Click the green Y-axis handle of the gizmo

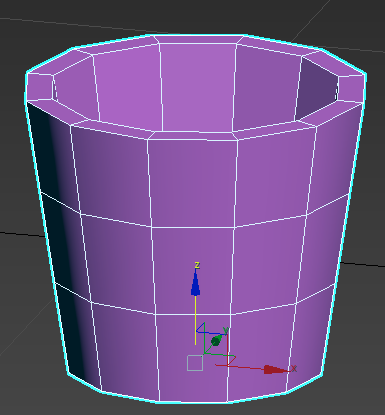[217, 341]
